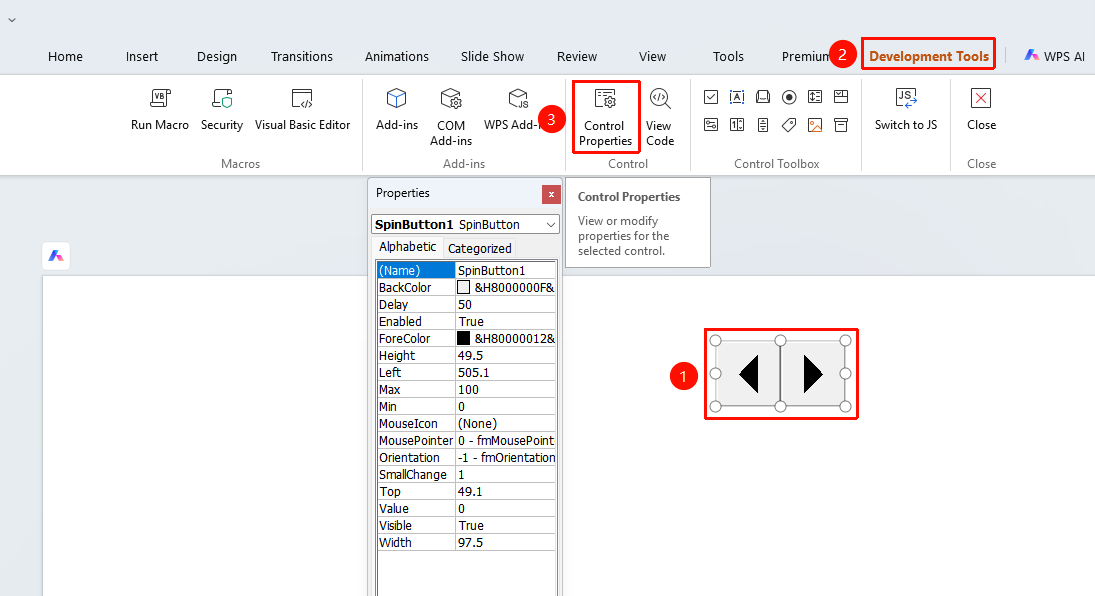
Task: Open Run Macro in the Macros group
Action: coord(160,110)
